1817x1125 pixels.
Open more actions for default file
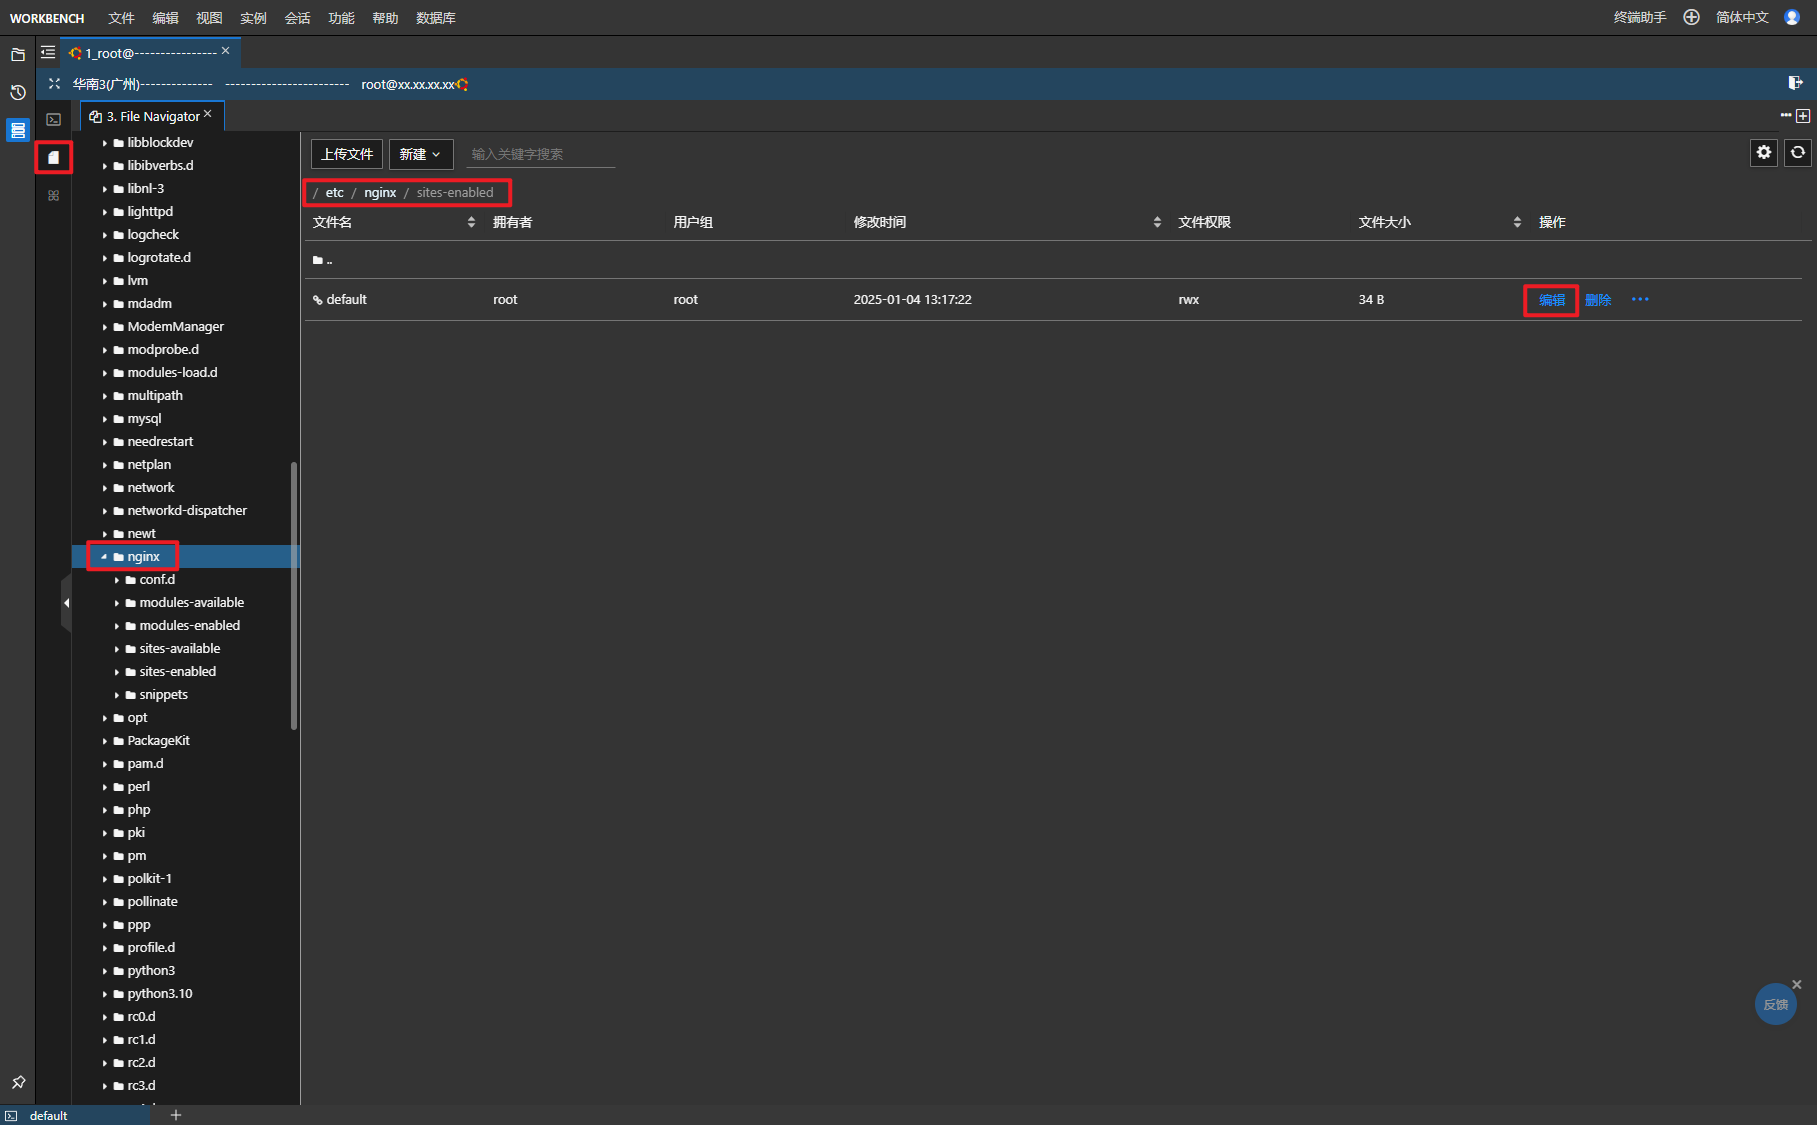coord(1640,299)
